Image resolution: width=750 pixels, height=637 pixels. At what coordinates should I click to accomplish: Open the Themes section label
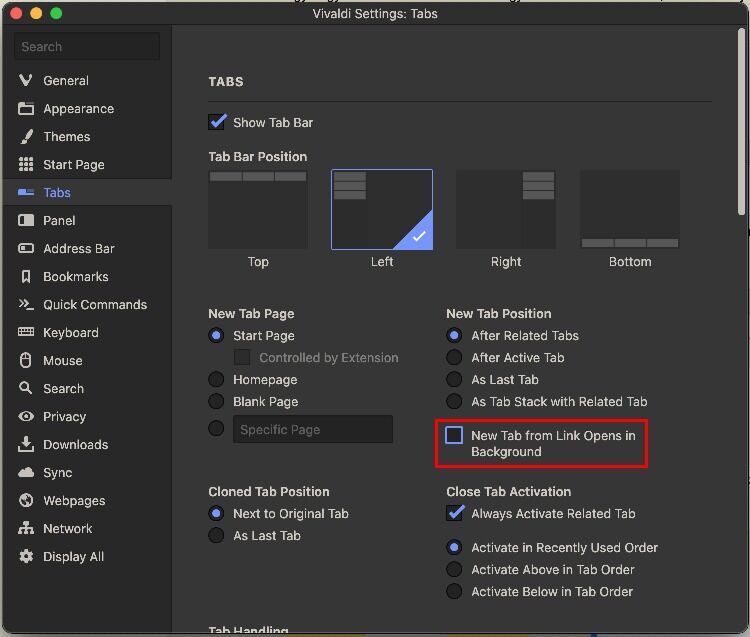(66, 137)
